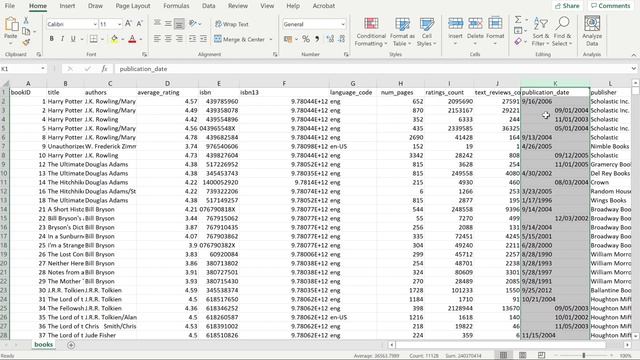Increase font size with the larger A icon
Screen dimensions: 640x360
point(128,24)
